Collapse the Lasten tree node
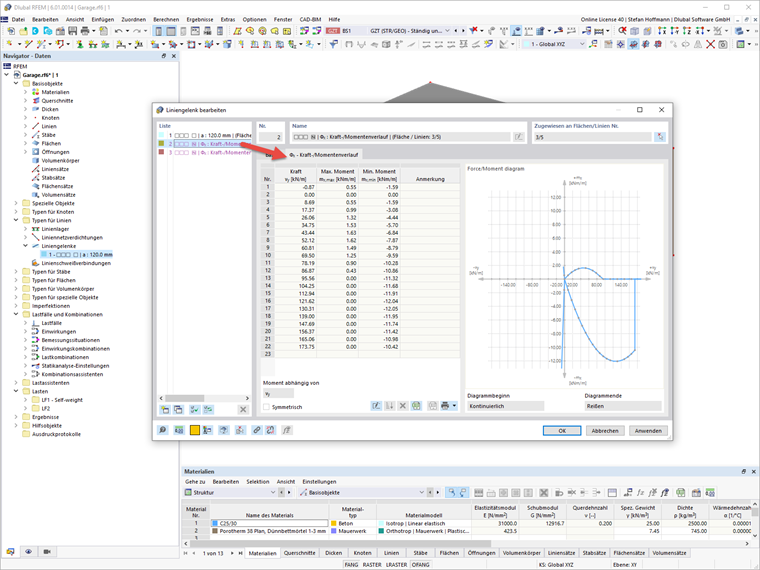The width and height of the screenshot is (760, 570). click(x=16, y=391)
